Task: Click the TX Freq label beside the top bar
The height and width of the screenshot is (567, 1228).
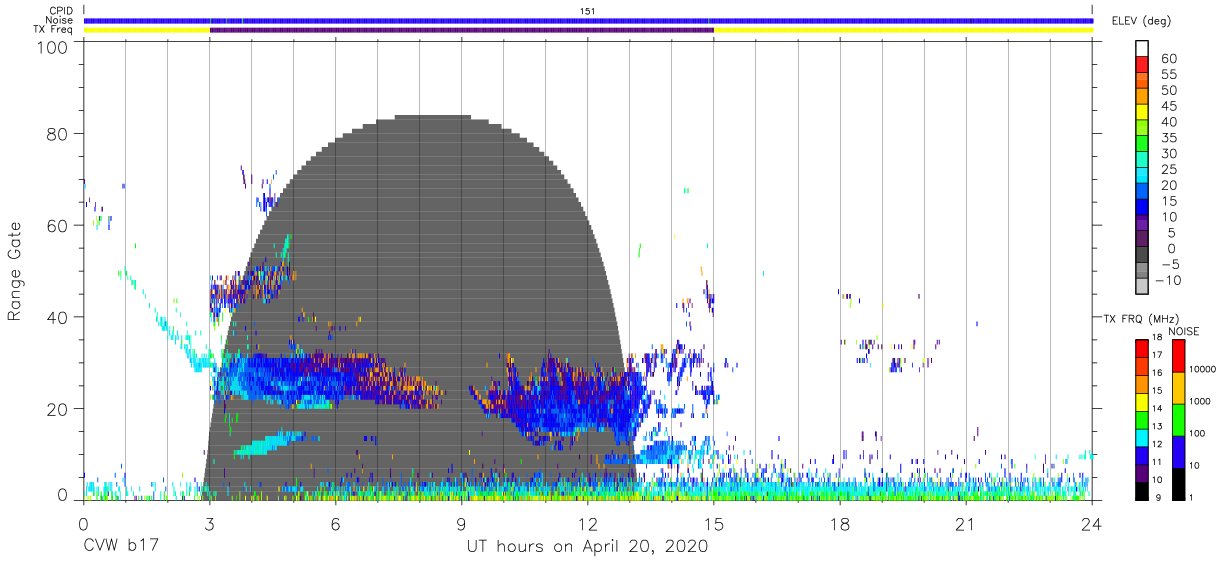Action: click(54, 30)
